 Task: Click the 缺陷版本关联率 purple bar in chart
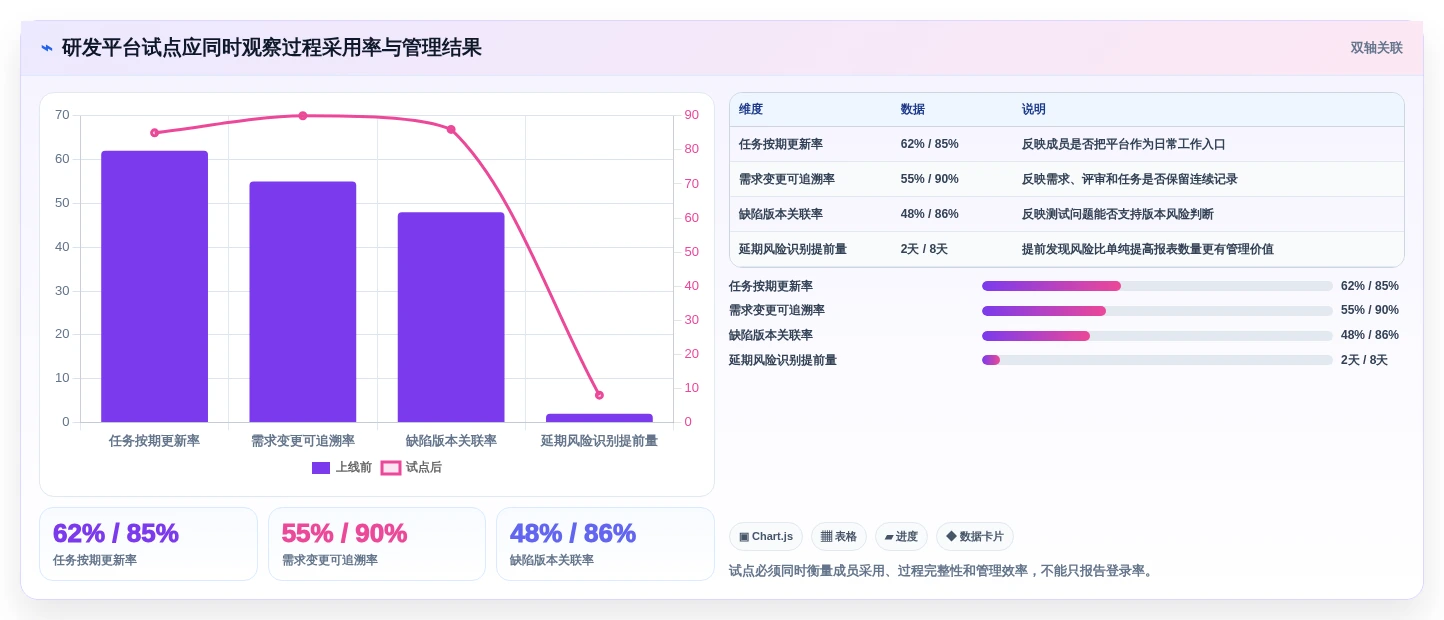(451, 317)
